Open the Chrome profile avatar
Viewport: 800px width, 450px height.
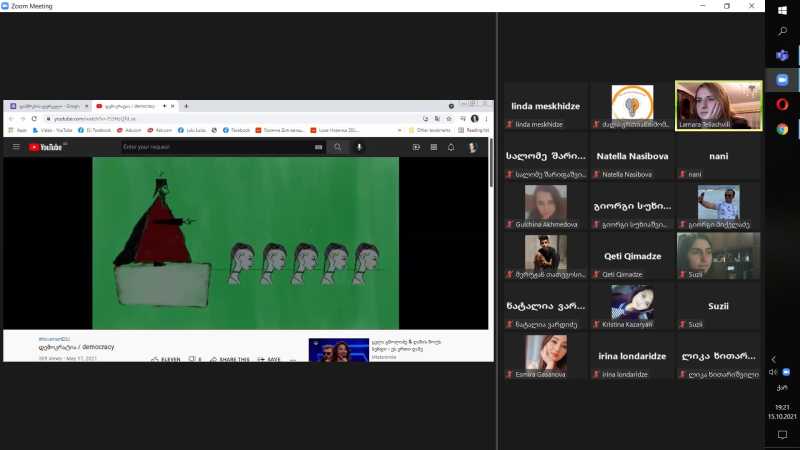pyautogui.click(x=475, y=118)
